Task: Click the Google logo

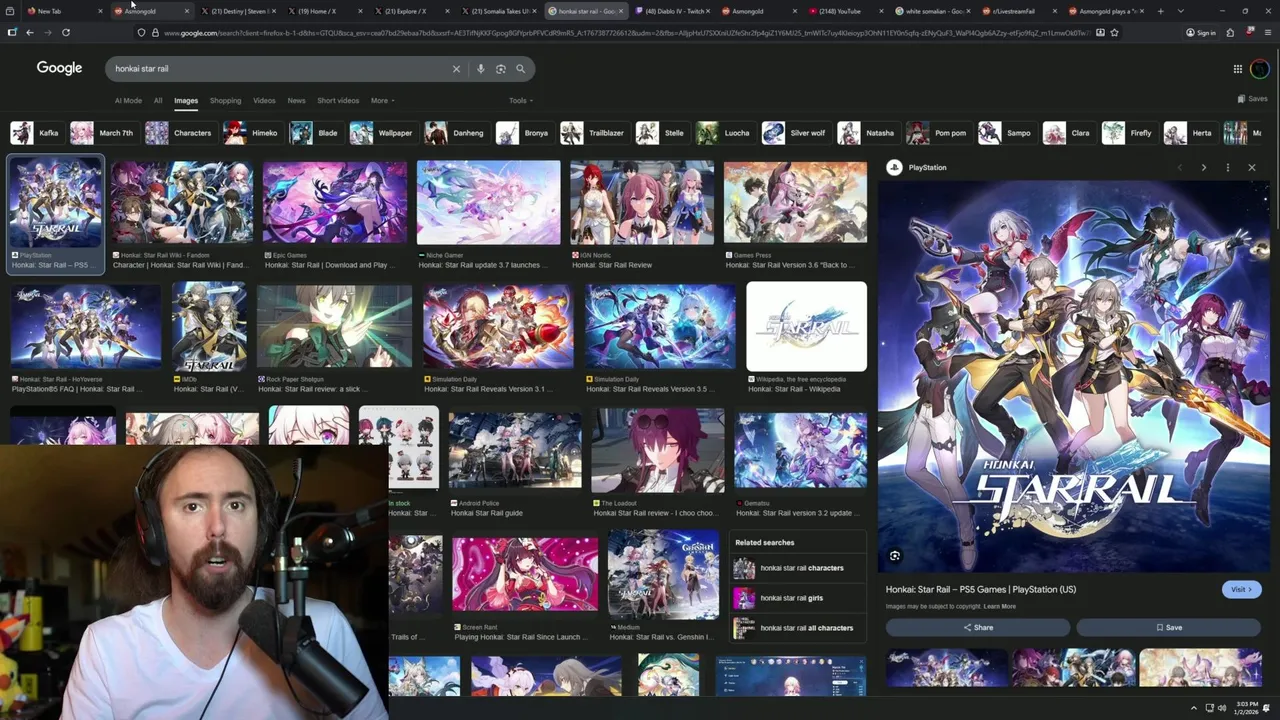Action: click(59, 68)
